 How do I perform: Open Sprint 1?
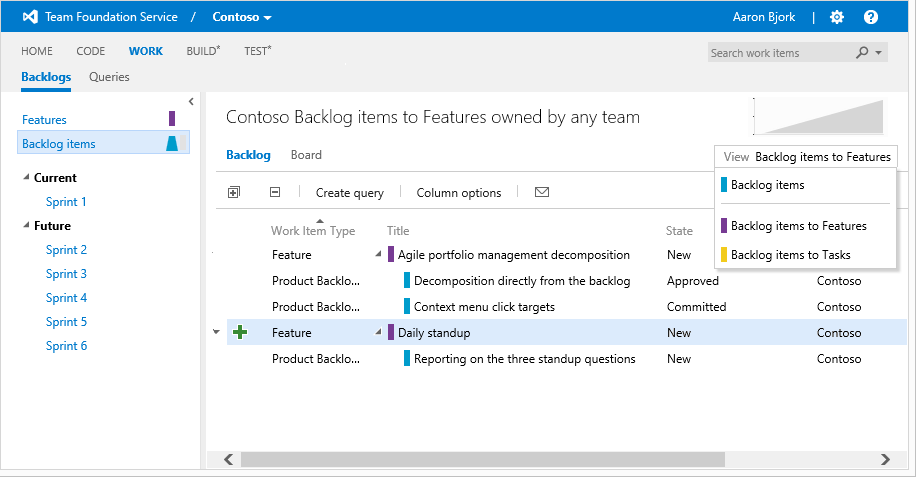point(66,202)
